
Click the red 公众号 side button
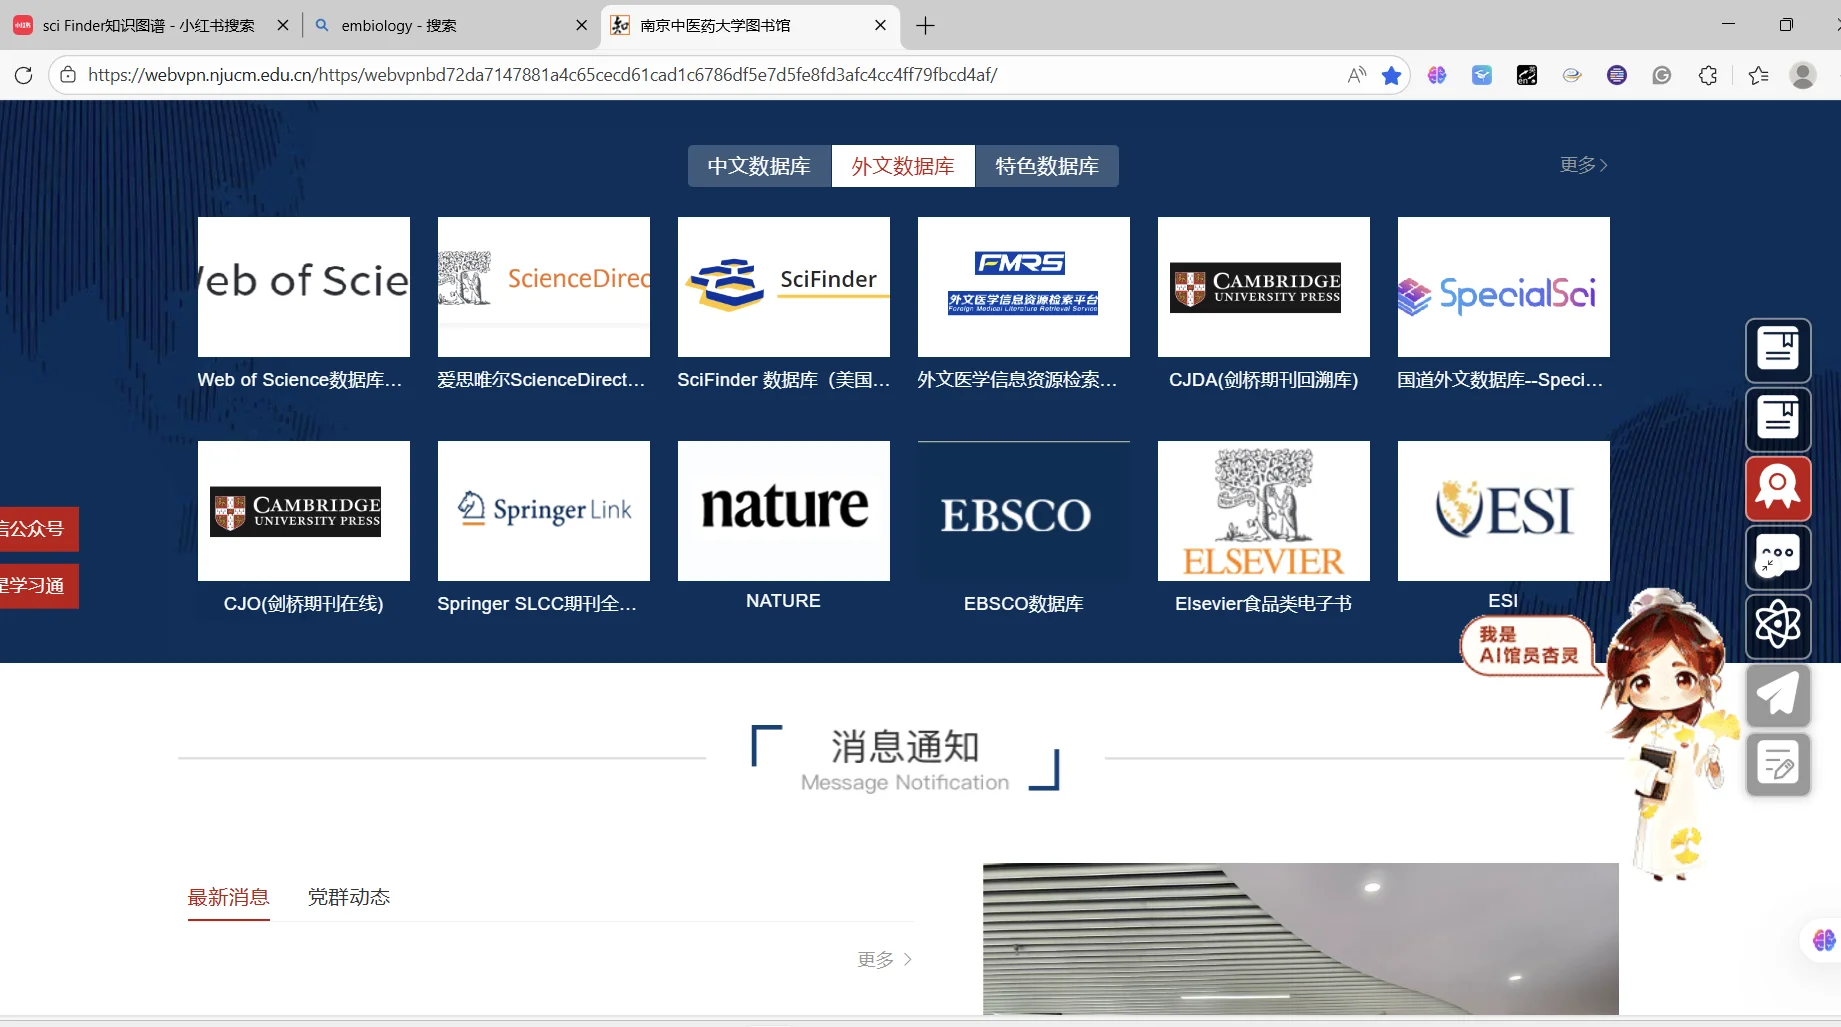38,529
